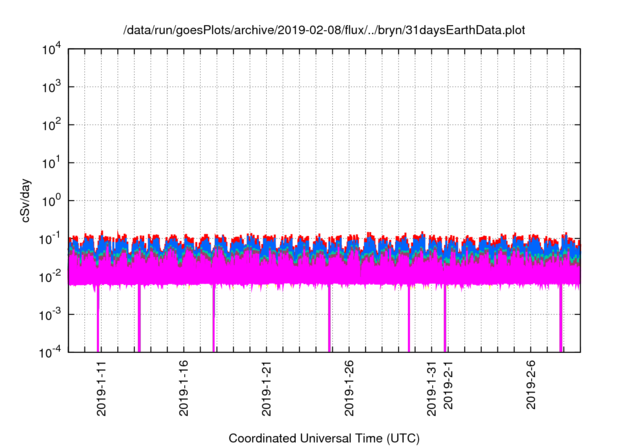Screen dimensions: 640x448
Task: Click the 10^2 y-axis tick label
Action: [x=51, y=125]
